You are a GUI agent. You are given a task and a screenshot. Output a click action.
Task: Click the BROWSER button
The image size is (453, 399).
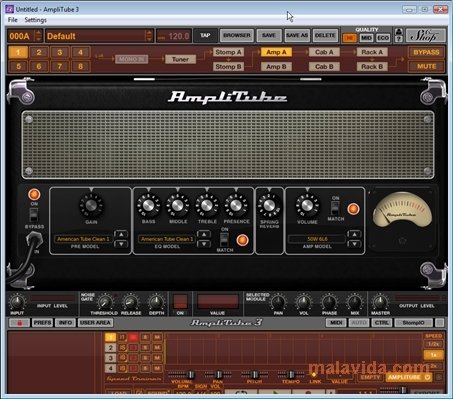[x=237, y=35]
